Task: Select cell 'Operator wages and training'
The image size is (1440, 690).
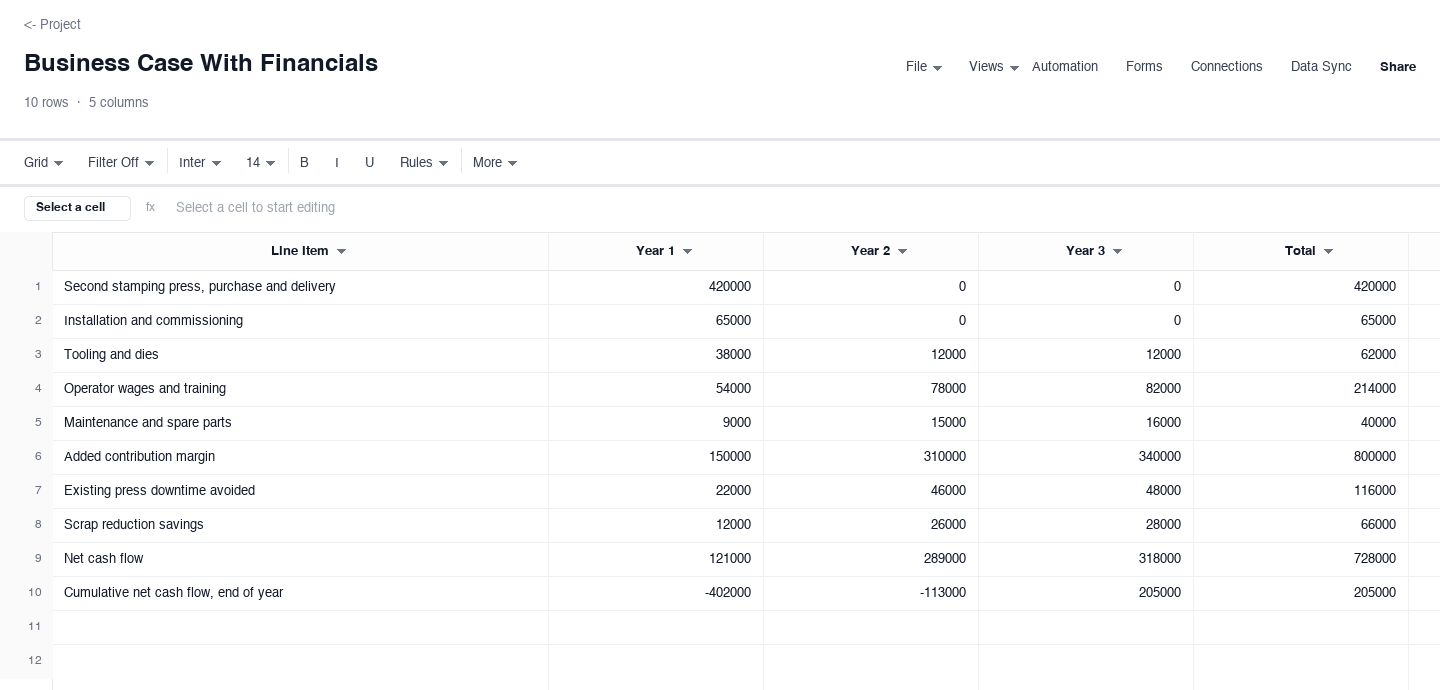Action: 300,389
